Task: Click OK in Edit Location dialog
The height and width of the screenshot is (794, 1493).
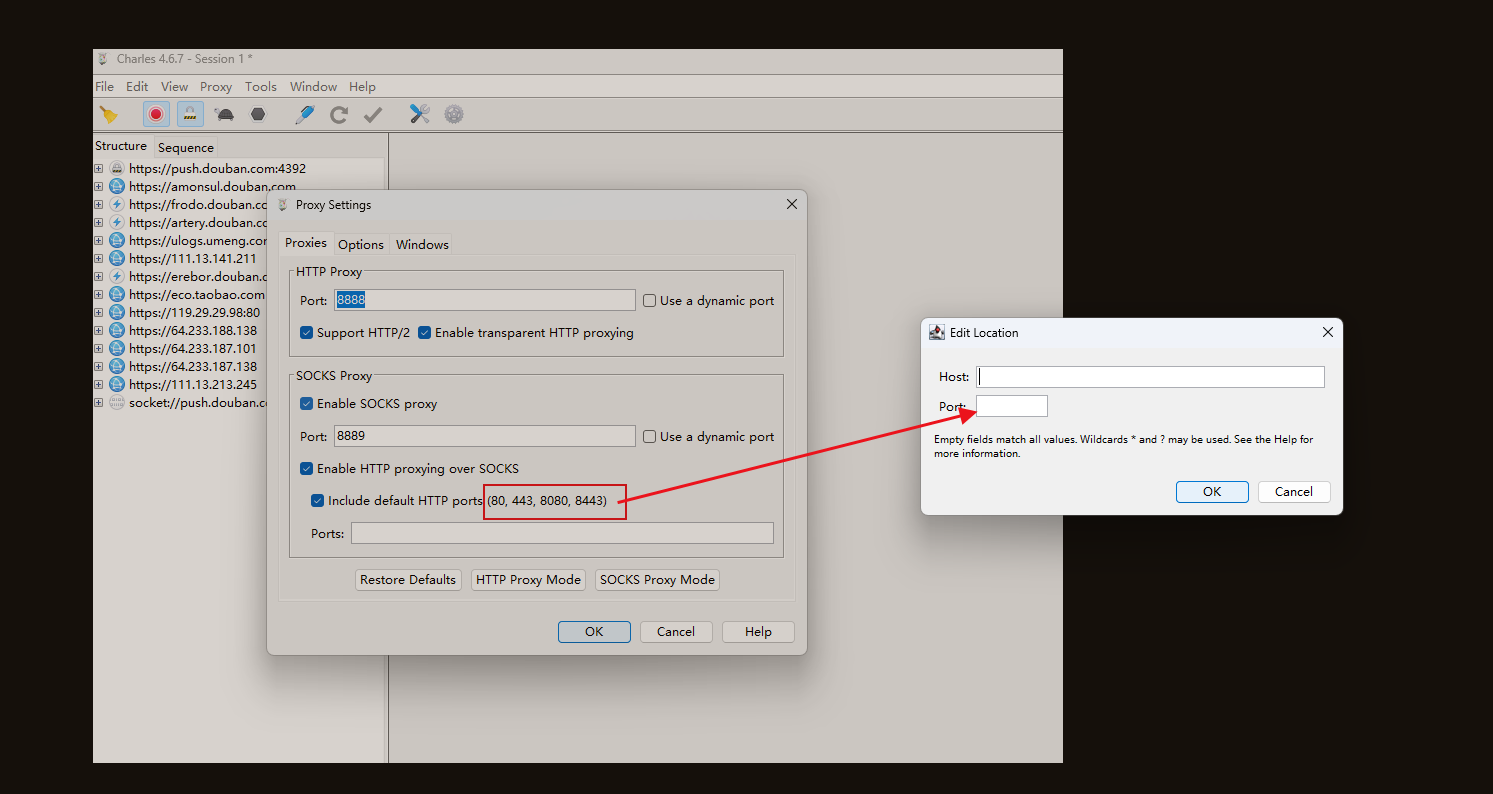Action: (x=1212, y=492)
